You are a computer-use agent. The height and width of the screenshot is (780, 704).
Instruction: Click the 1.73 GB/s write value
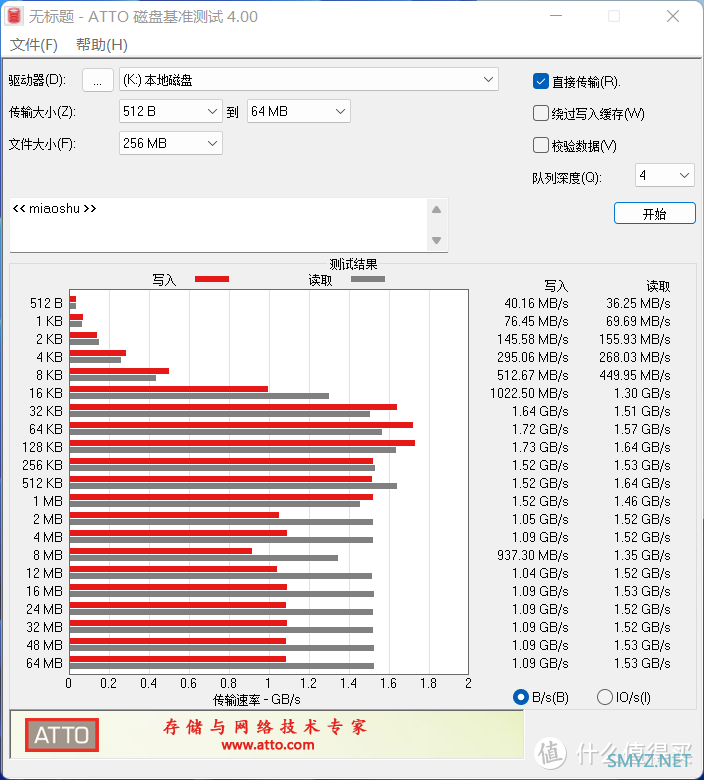pos(540,447)
